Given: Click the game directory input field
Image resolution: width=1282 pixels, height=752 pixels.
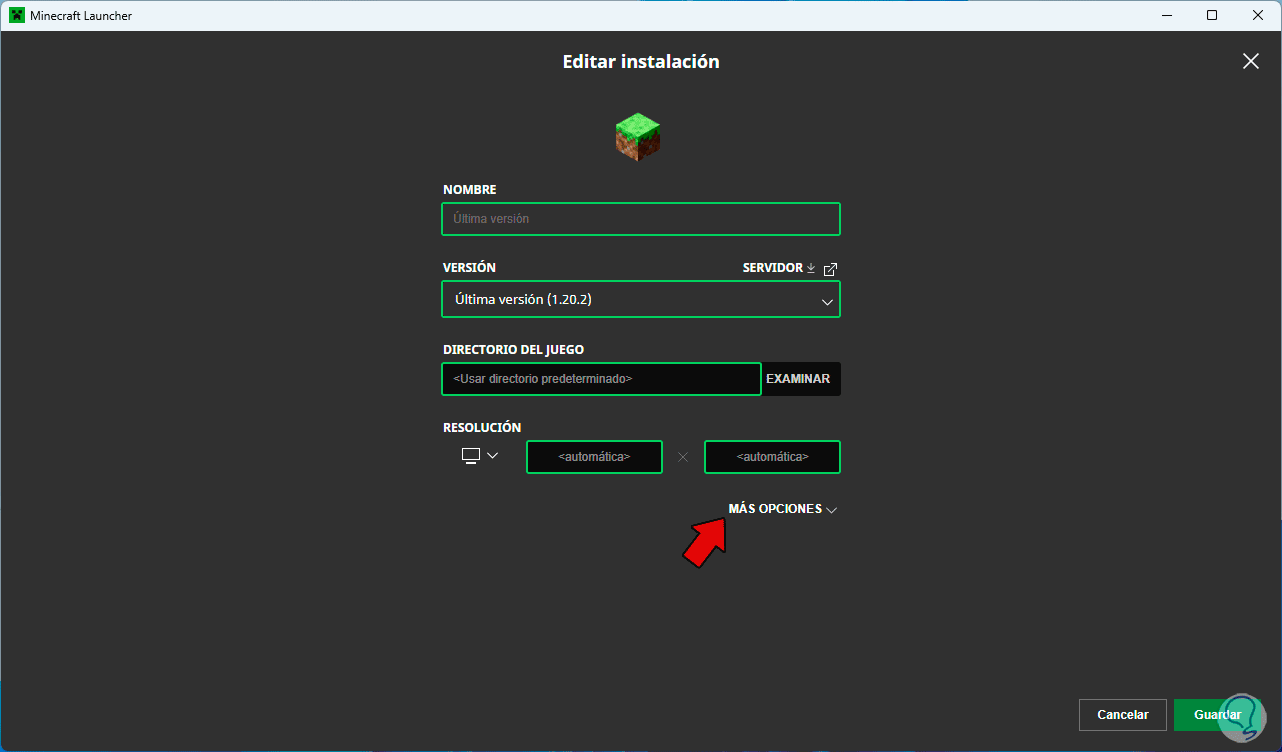Looking at the screenshot, I should pos(601,379).
